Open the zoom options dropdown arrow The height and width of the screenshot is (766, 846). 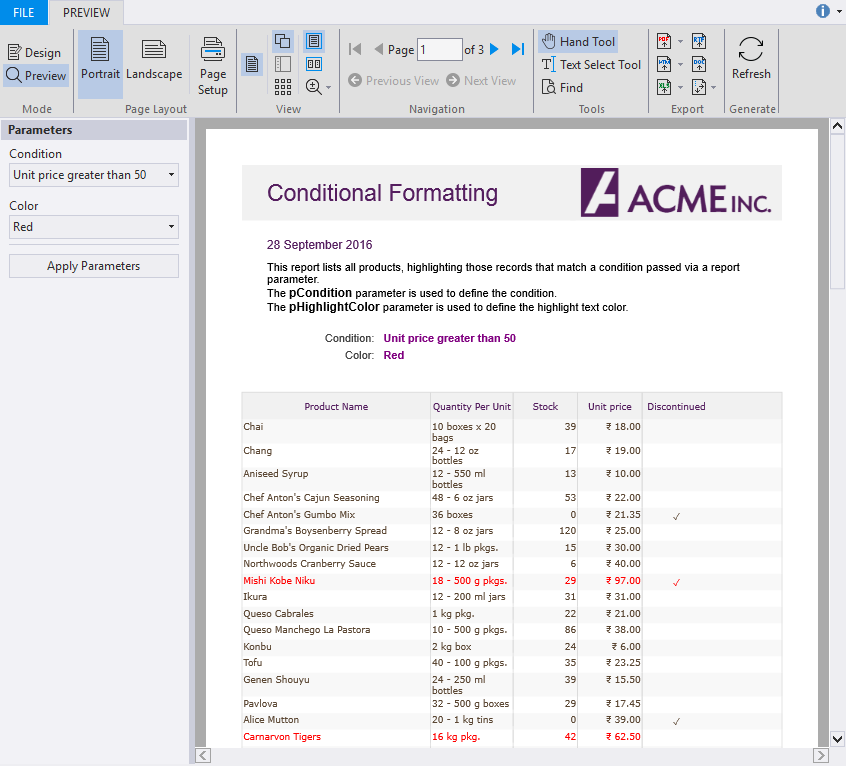[328, 88]
